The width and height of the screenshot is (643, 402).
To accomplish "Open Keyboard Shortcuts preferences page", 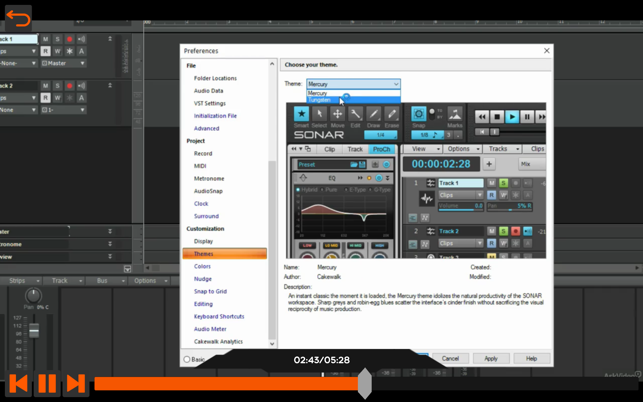I will point(219,316).
